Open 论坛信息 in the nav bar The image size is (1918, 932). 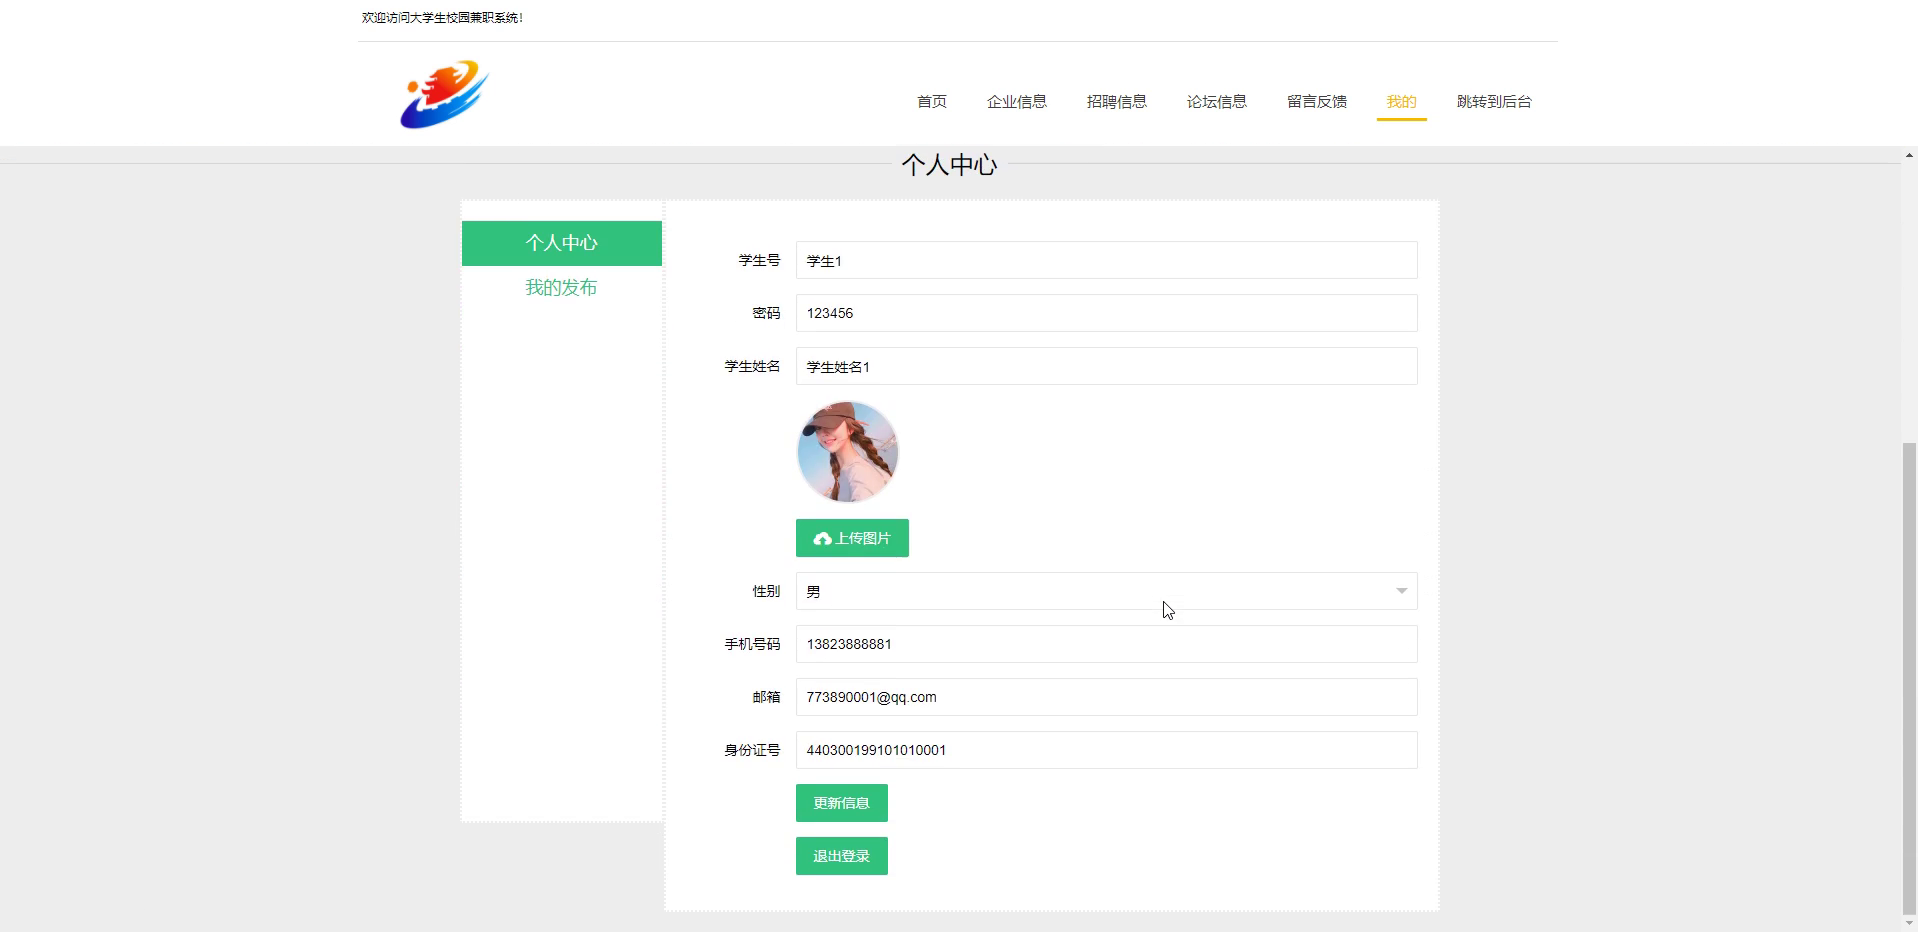1217,101
